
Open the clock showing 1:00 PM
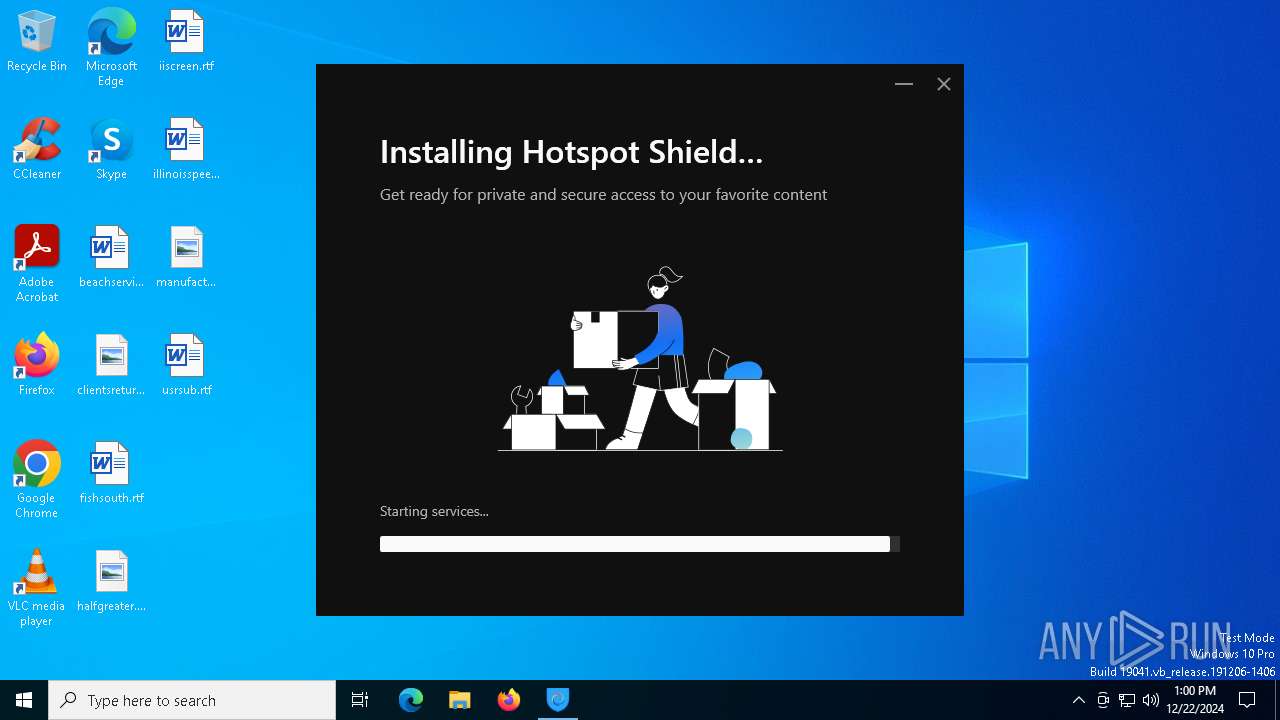(1195, 700)
